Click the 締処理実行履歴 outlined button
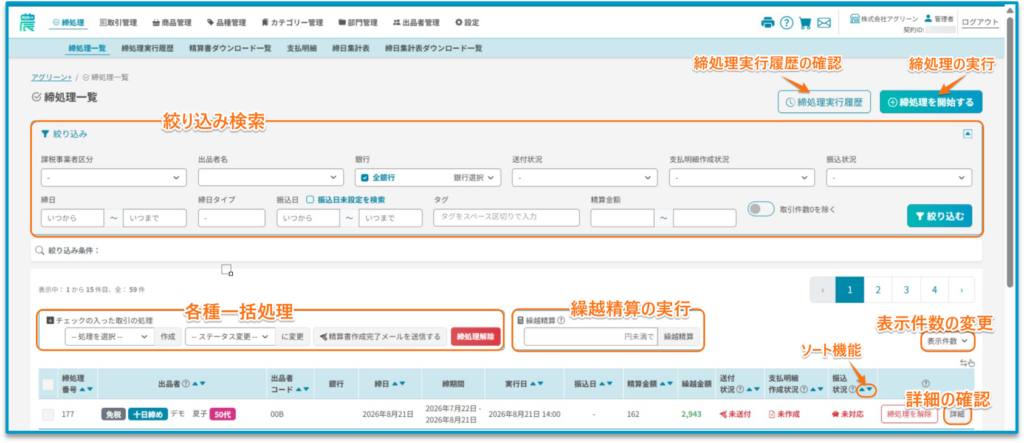This screenshot has height=443, width=1024. click(x=824, y=102)
